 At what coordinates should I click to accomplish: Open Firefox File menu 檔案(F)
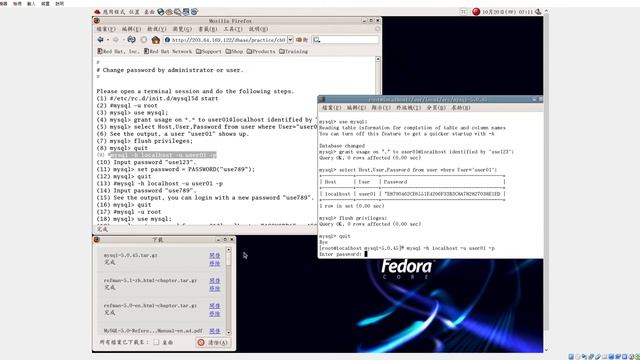point(106,29)
